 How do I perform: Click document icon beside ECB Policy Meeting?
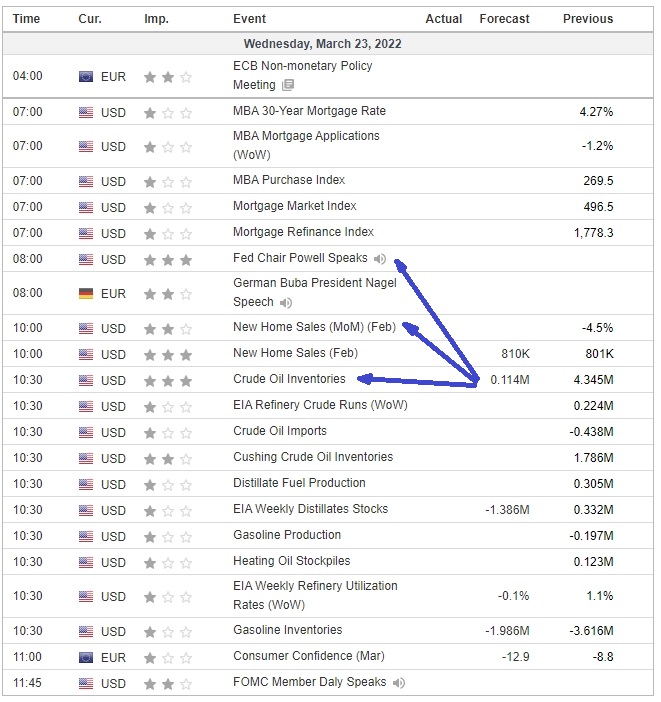288,85
